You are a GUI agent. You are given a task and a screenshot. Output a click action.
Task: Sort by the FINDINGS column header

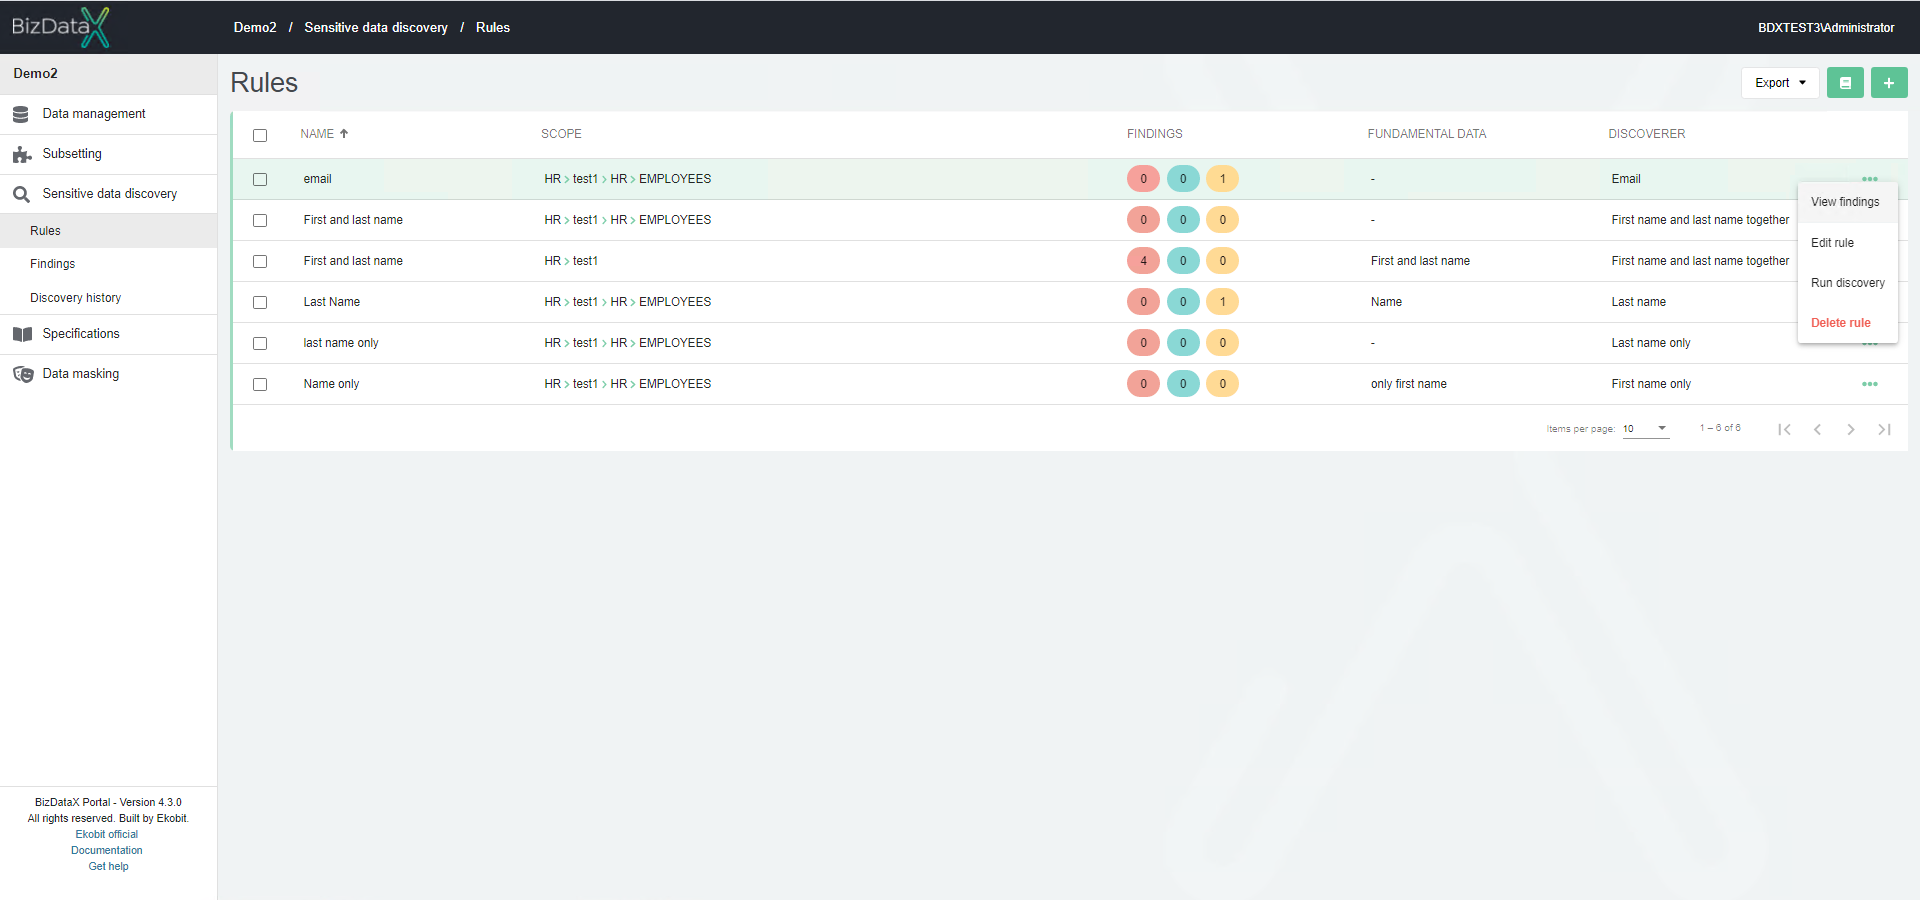[x=1154, y=134]
